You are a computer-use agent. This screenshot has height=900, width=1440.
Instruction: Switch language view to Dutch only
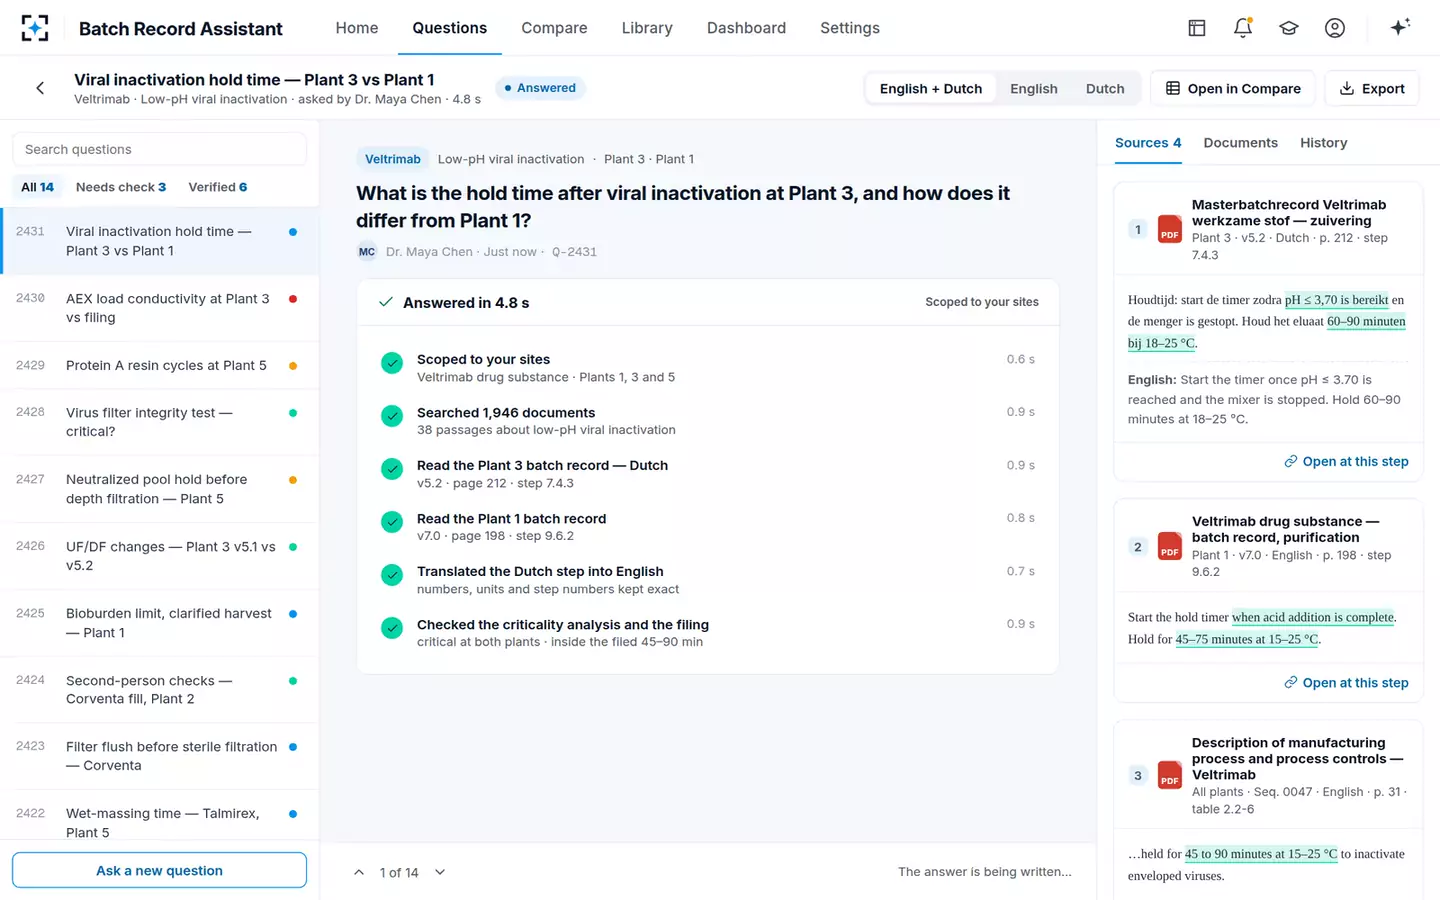[1105, 88]
